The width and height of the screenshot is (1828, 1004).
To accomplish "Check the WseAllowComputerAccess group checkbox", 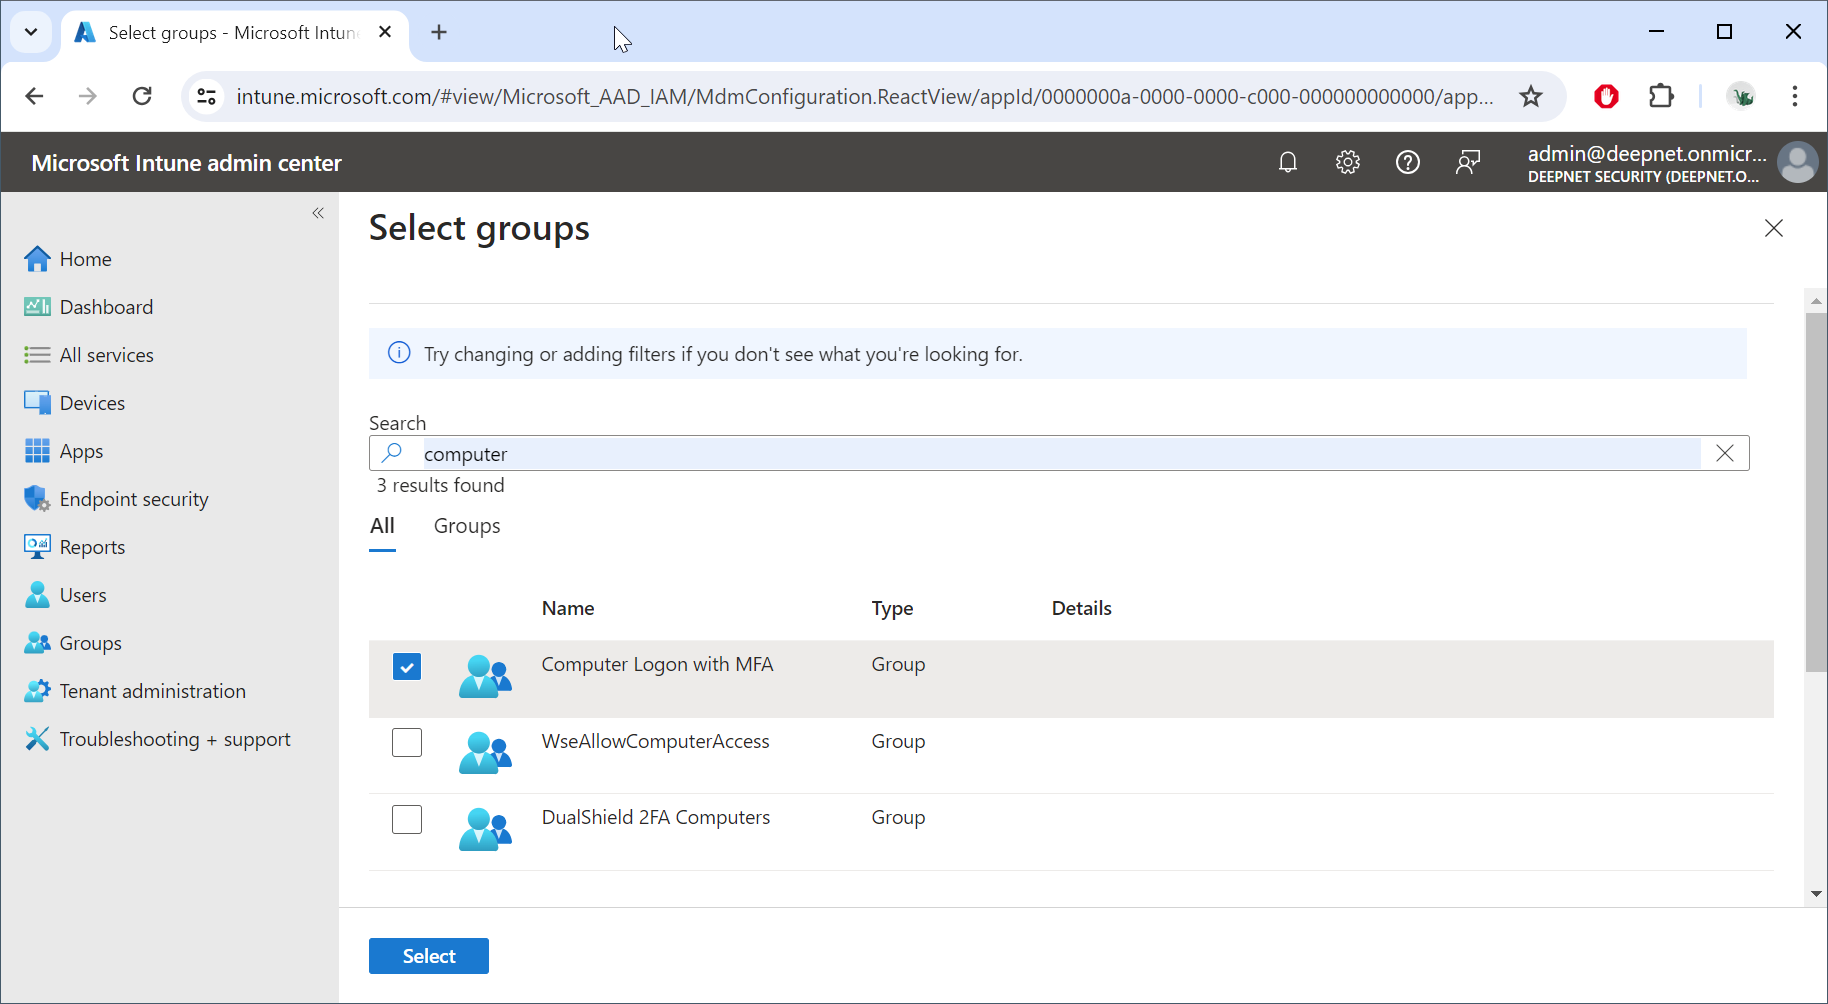I will (x=407, y=742).
